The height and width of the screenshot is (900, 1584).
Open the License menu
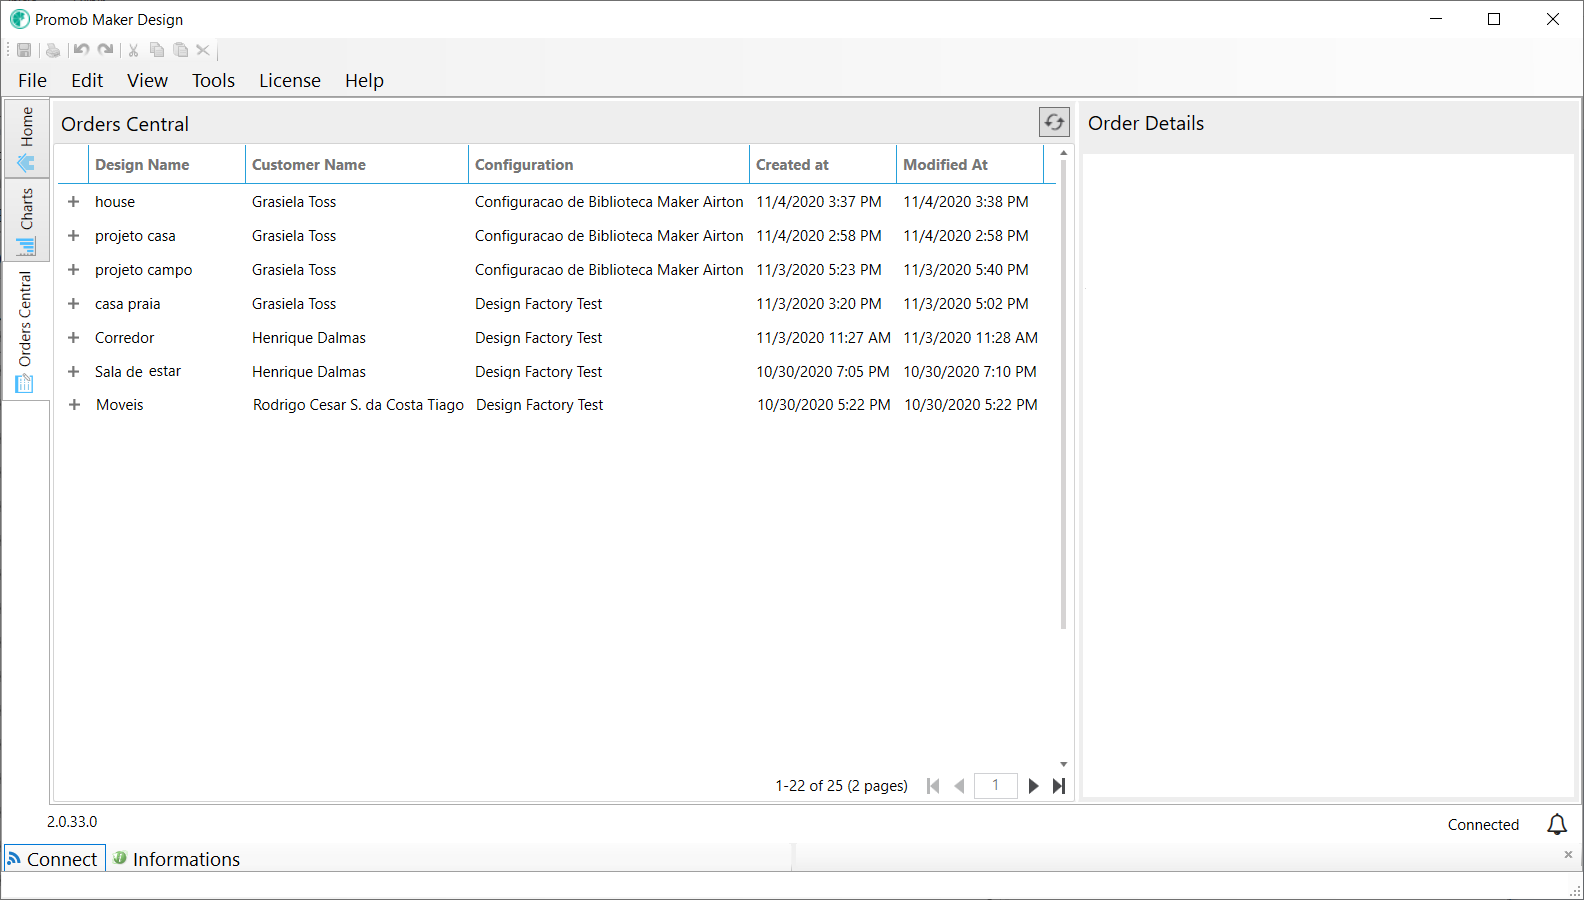(x=290, y=81)
